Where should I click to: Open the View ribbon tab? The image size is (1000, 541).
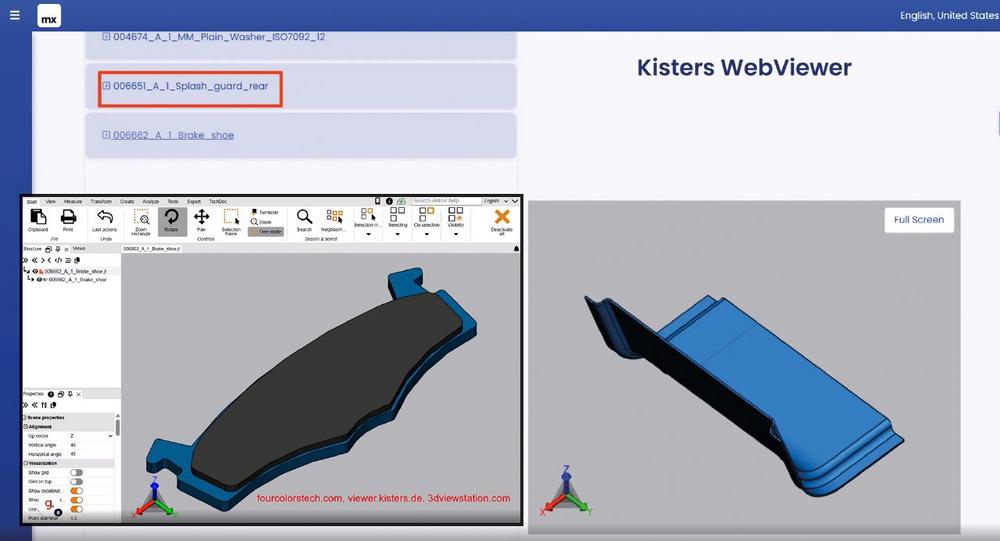[50, 202]
